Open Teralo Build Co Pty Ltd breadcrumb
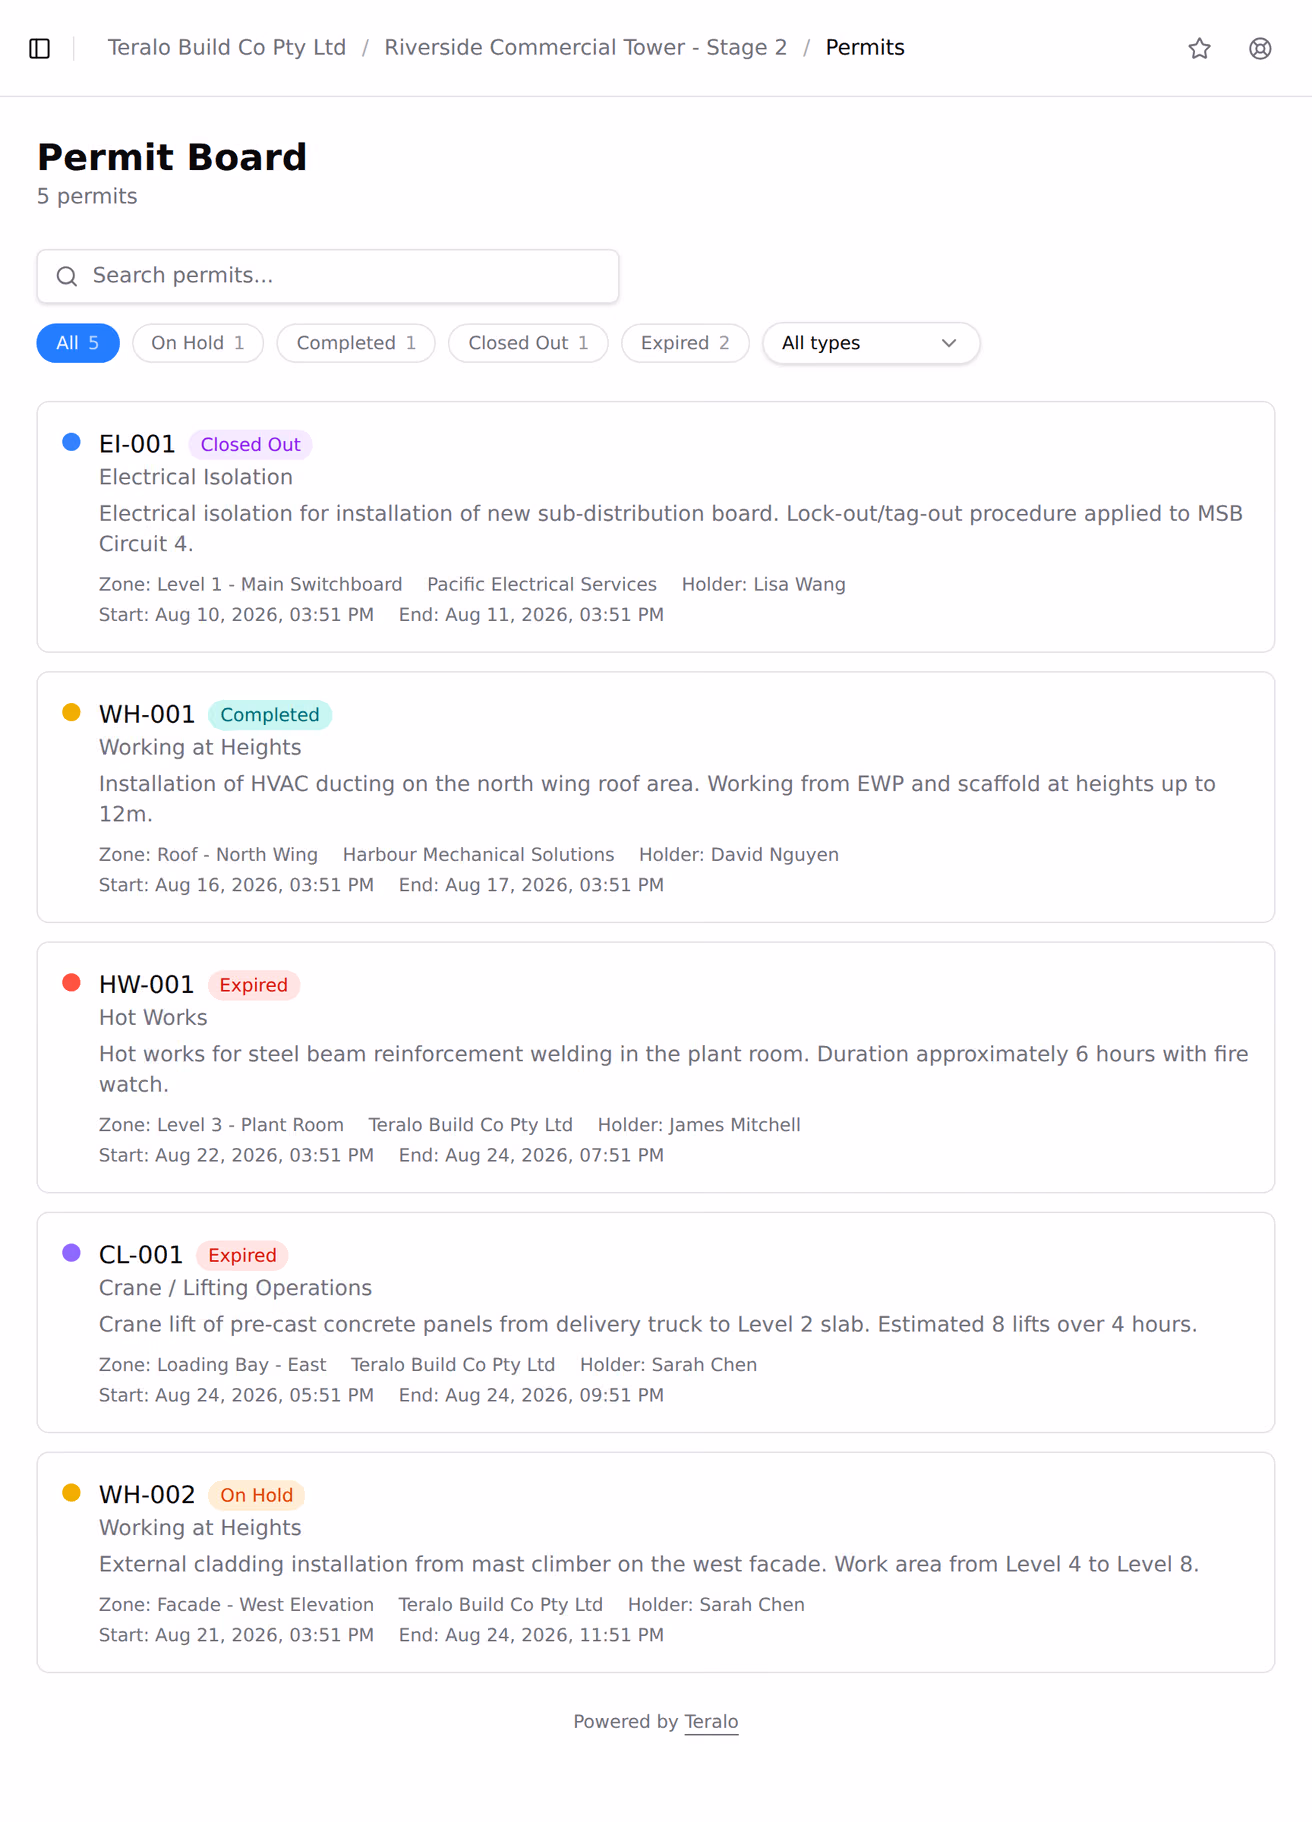The image size is (1312, 1822). tap(227, 48)
